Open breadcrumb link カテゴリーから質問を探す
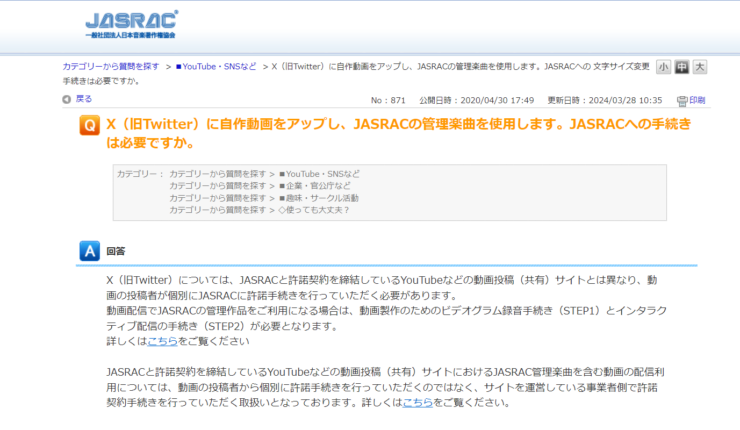740x430 pixels. pos(111,66)
